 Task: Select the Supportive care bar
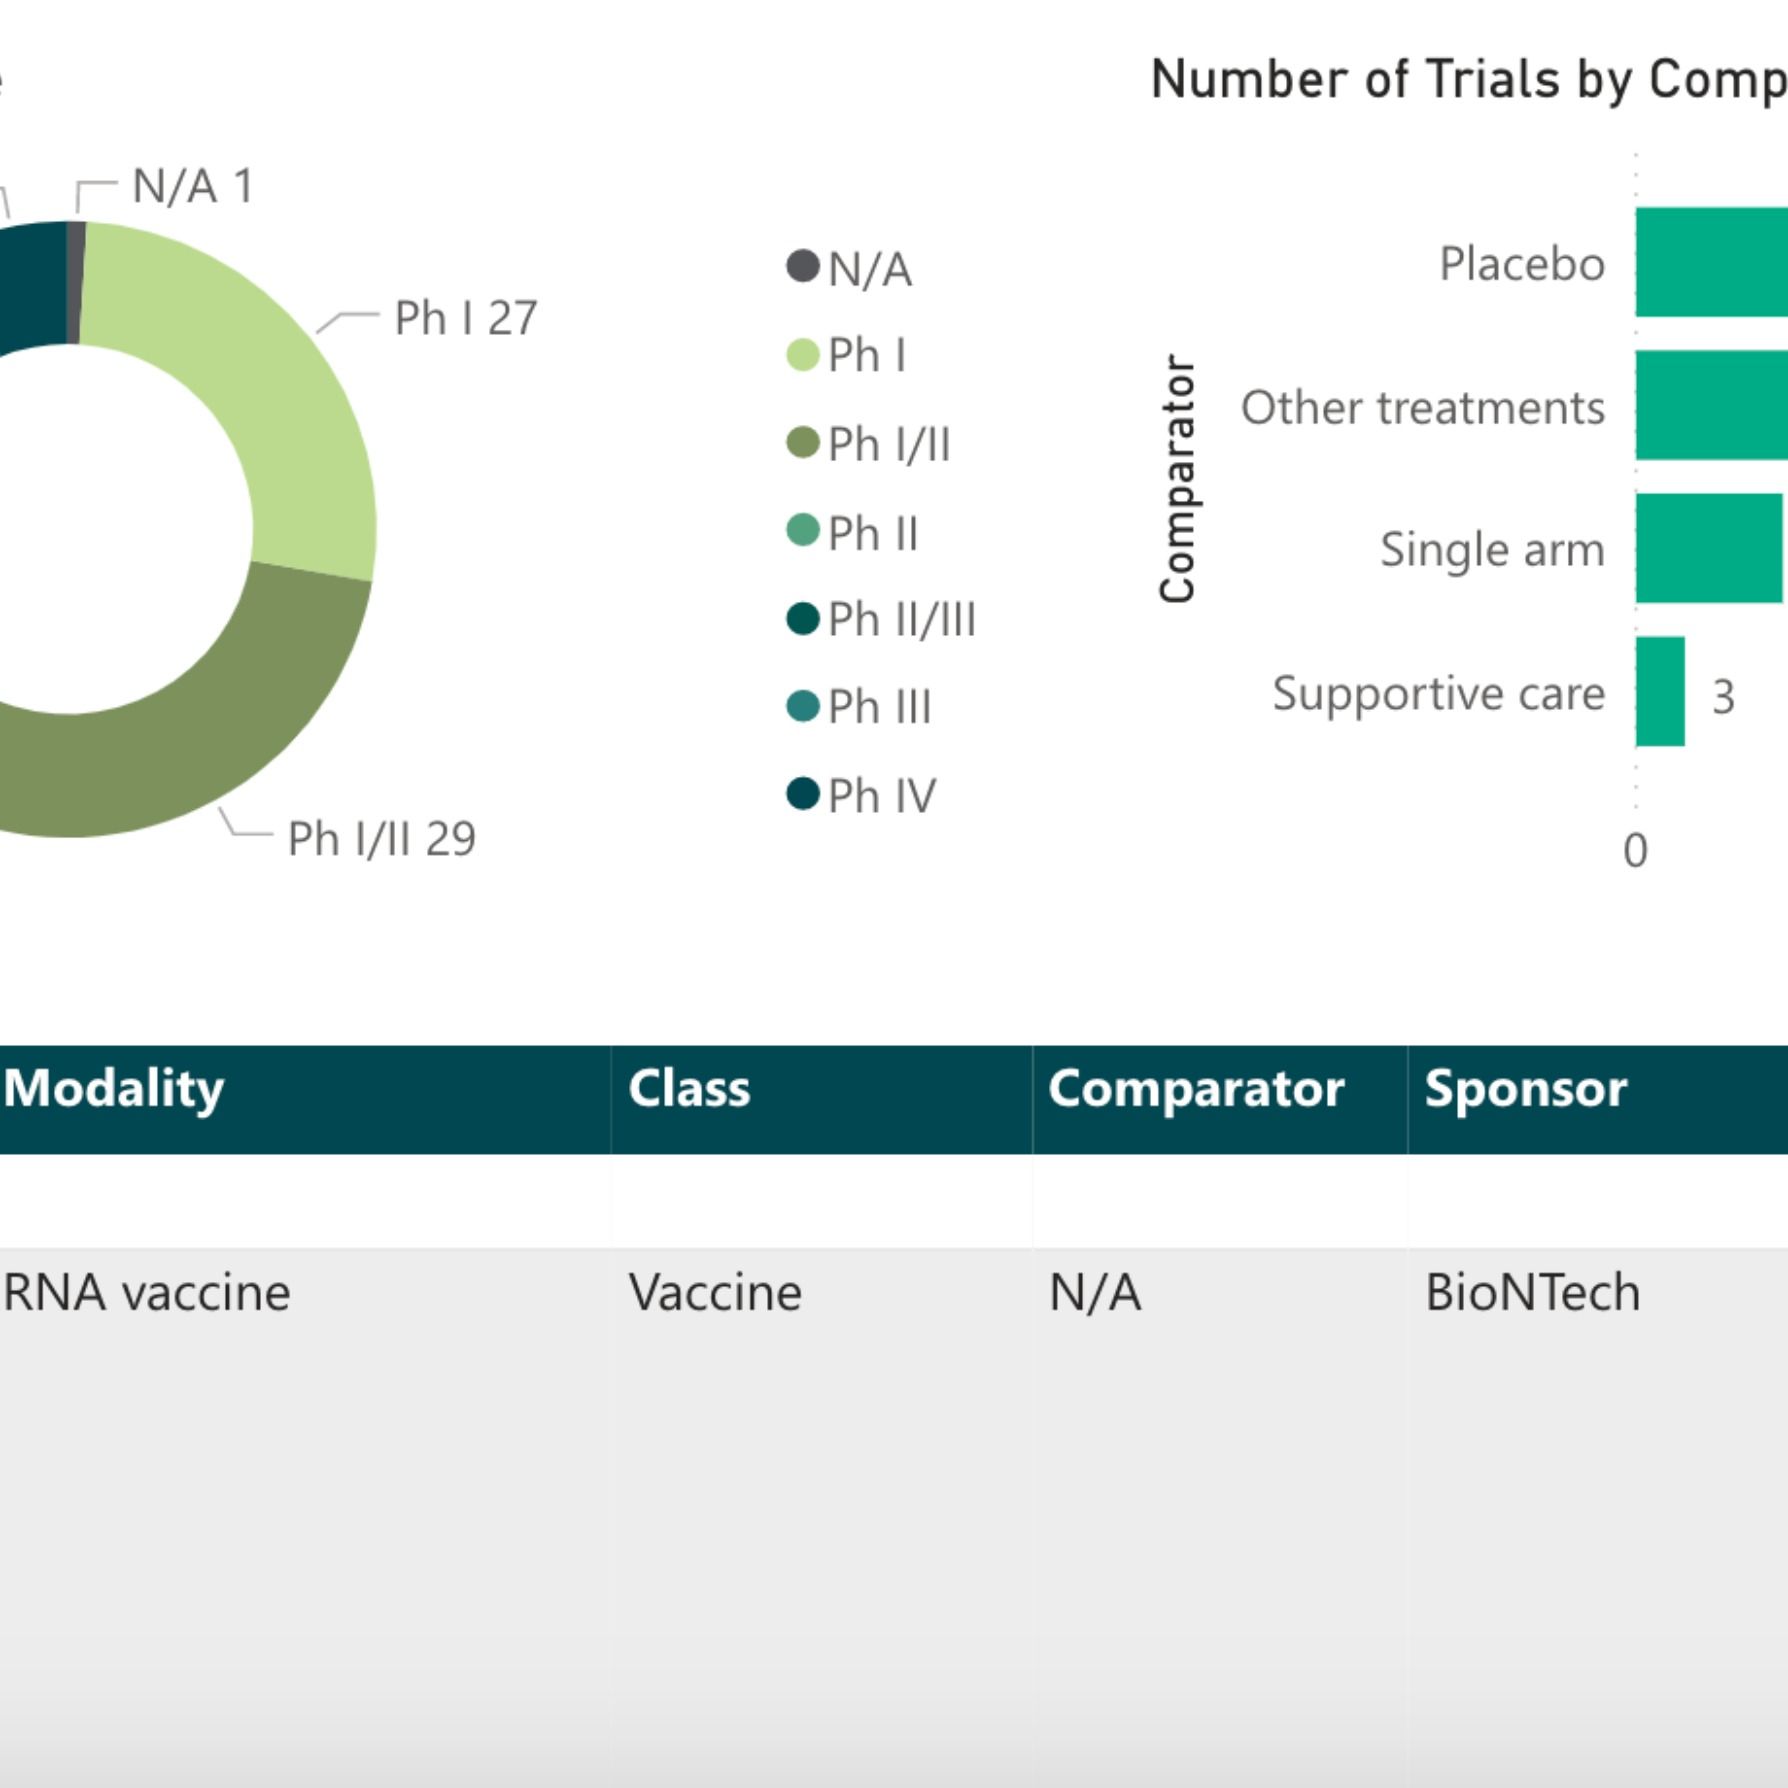point(1660,691)
